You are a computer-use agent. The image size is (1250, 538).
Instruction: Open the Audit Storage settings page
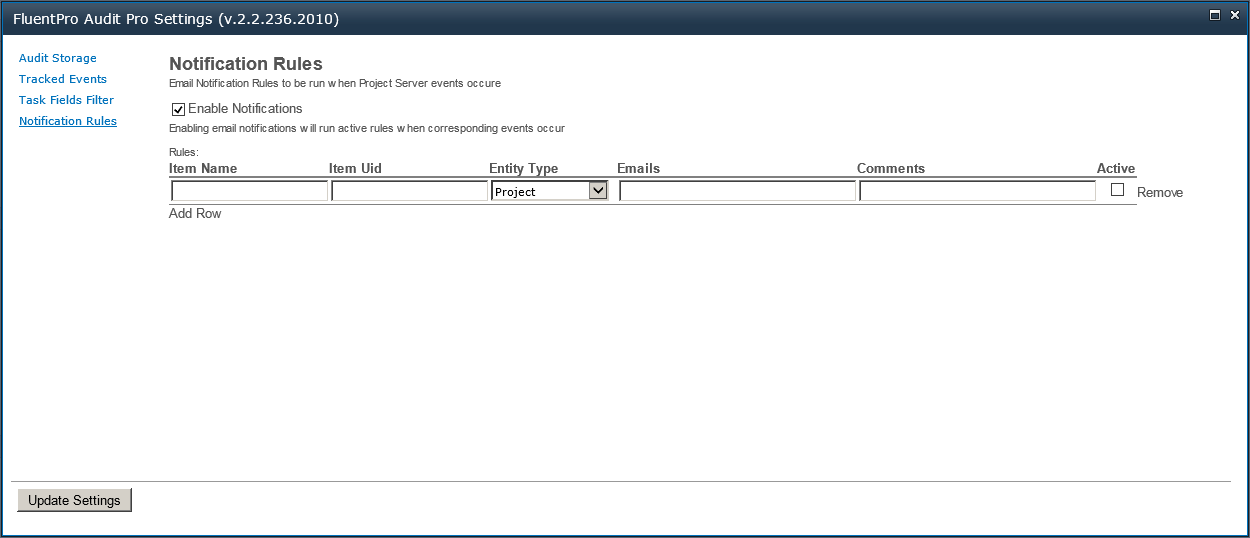click(58, 58)
